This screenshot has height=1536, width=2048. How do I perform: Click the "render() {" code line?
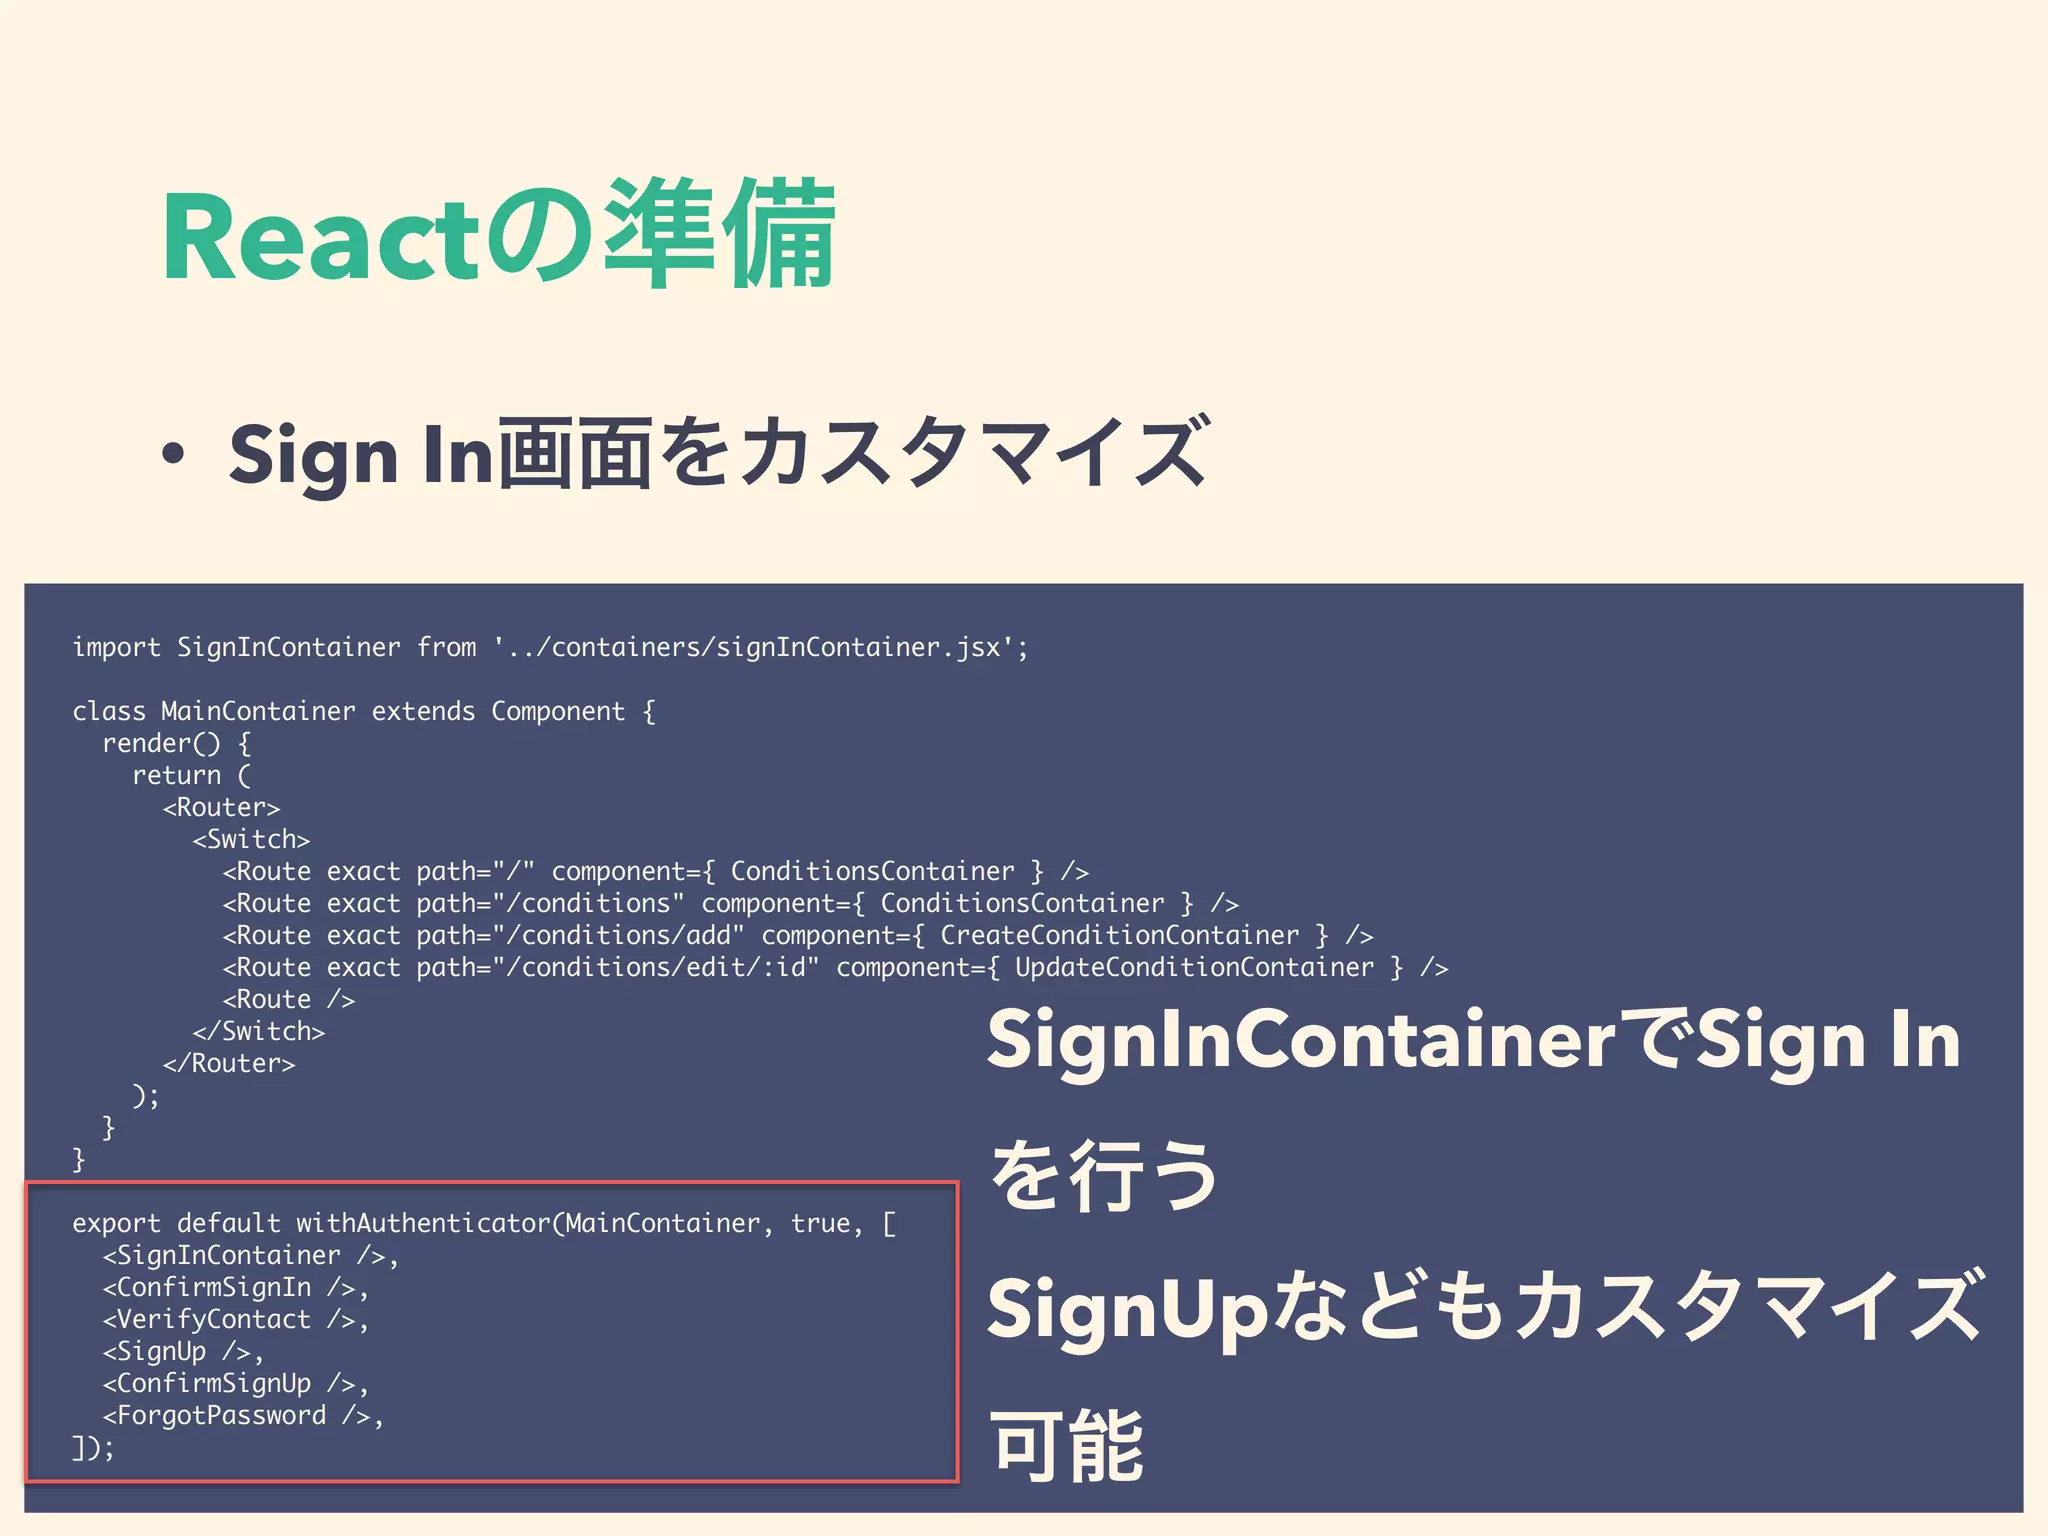(x=177, y=743)
